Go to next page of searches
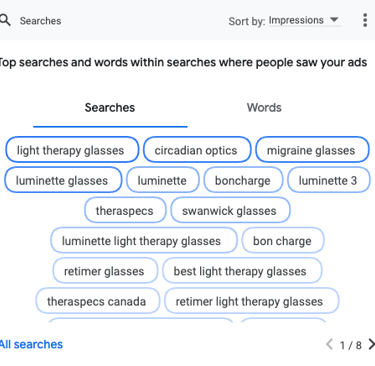 pos(371,344)
